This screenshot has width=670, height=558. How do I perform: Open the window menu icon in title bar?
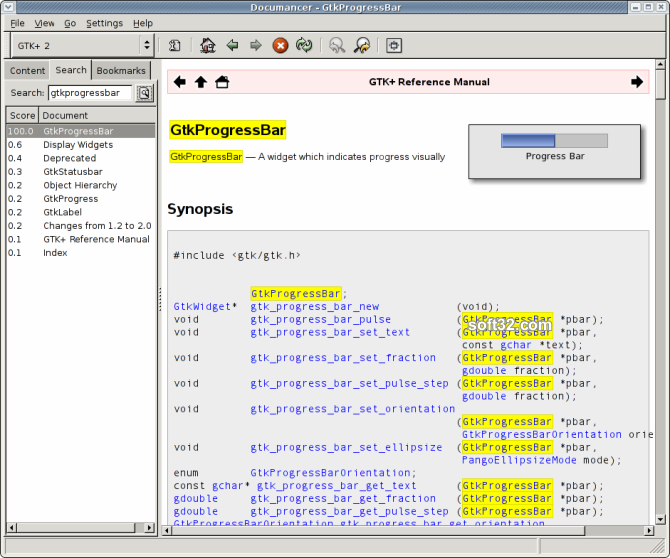8,7
